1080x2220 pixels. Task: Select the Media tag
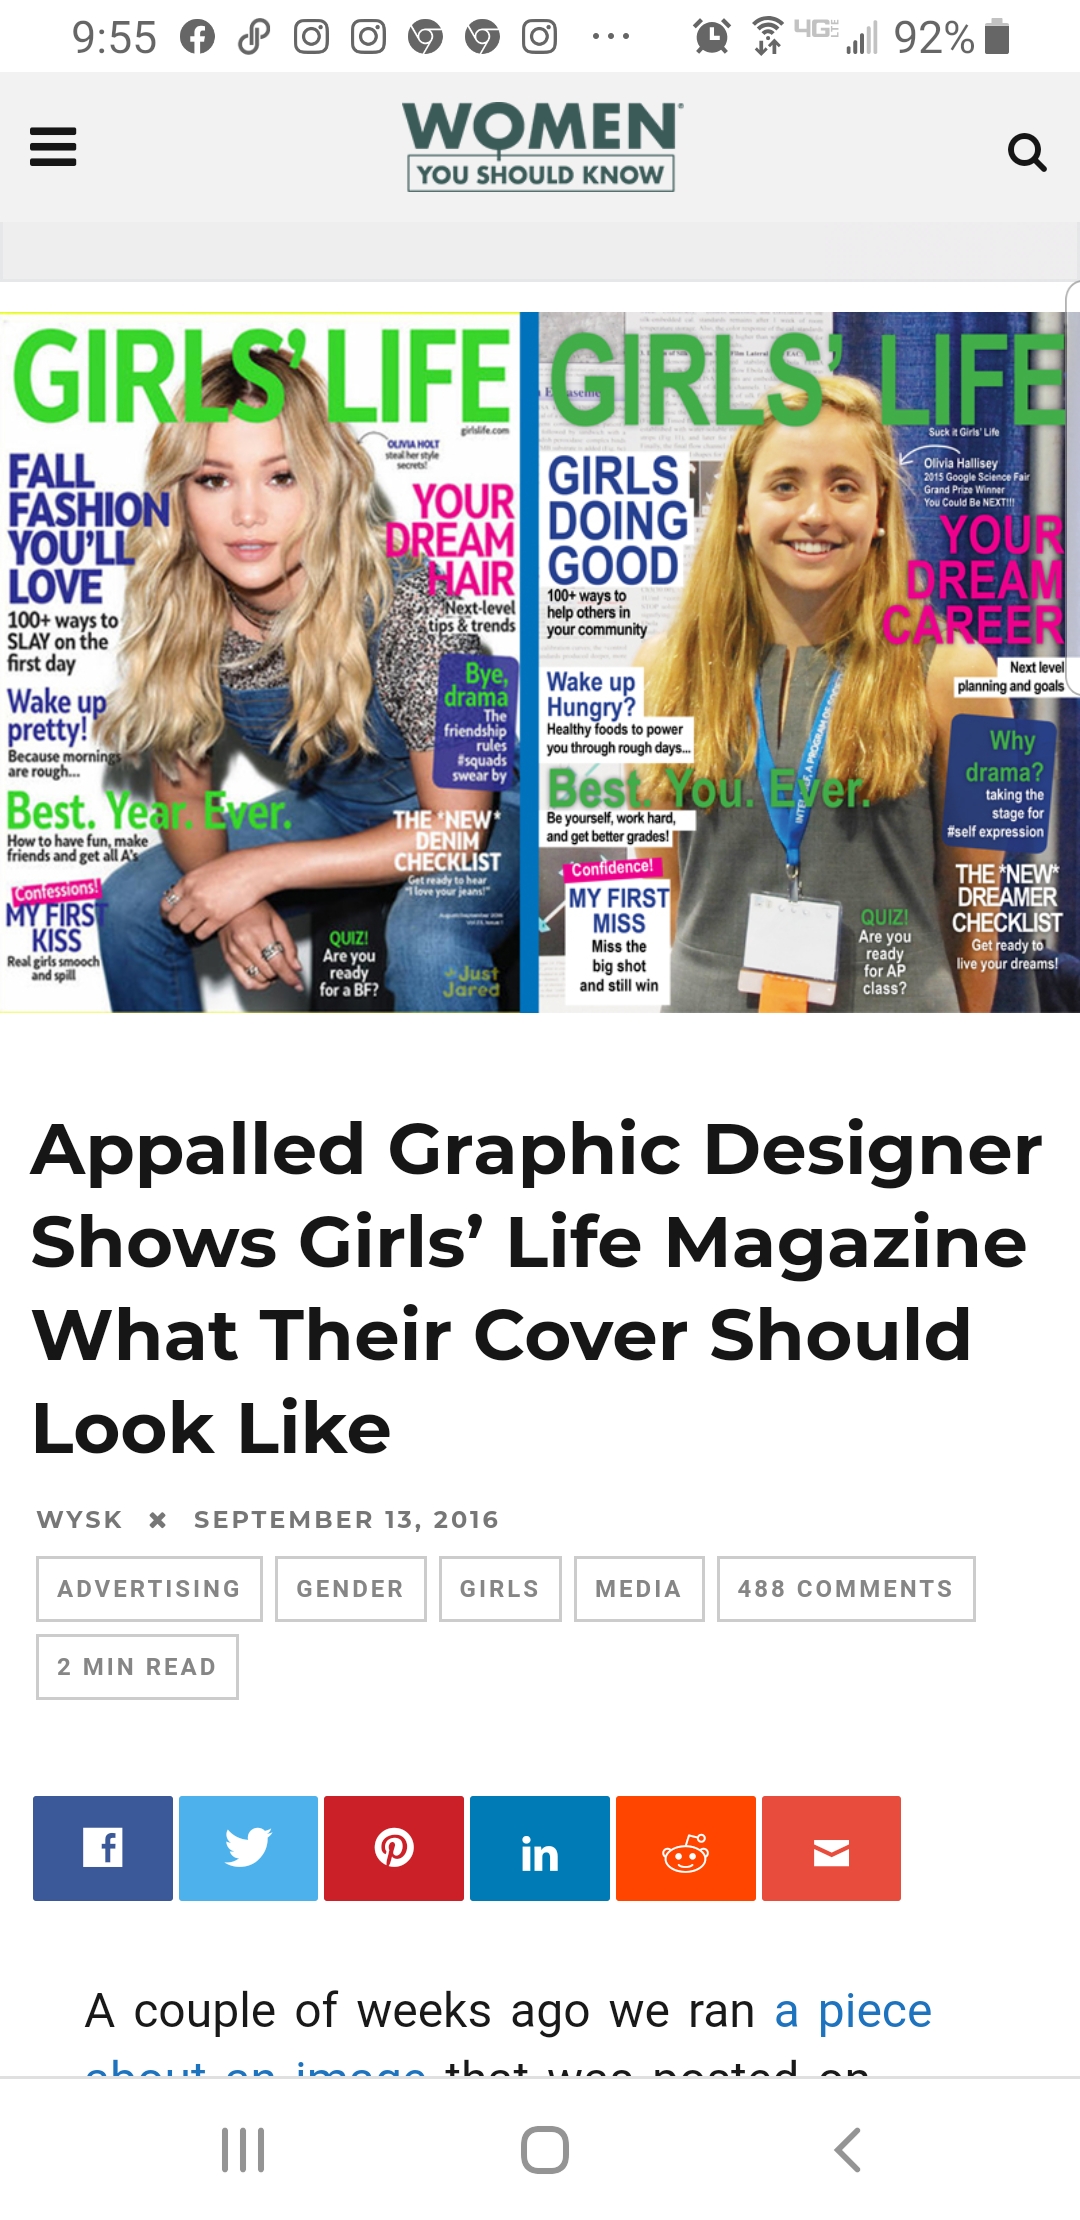[x=639, y=1589]
